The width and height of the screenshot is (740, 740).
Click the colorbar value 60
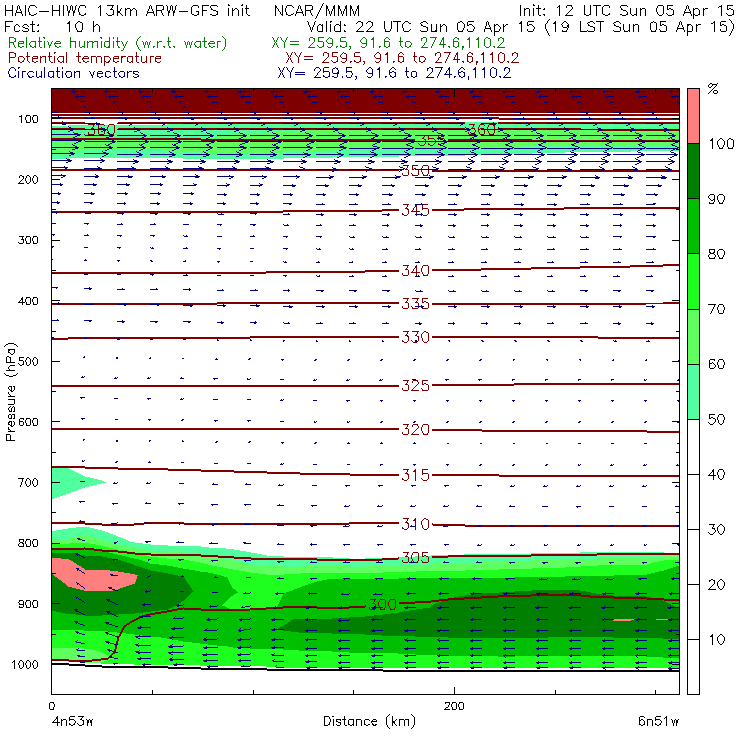716,364
